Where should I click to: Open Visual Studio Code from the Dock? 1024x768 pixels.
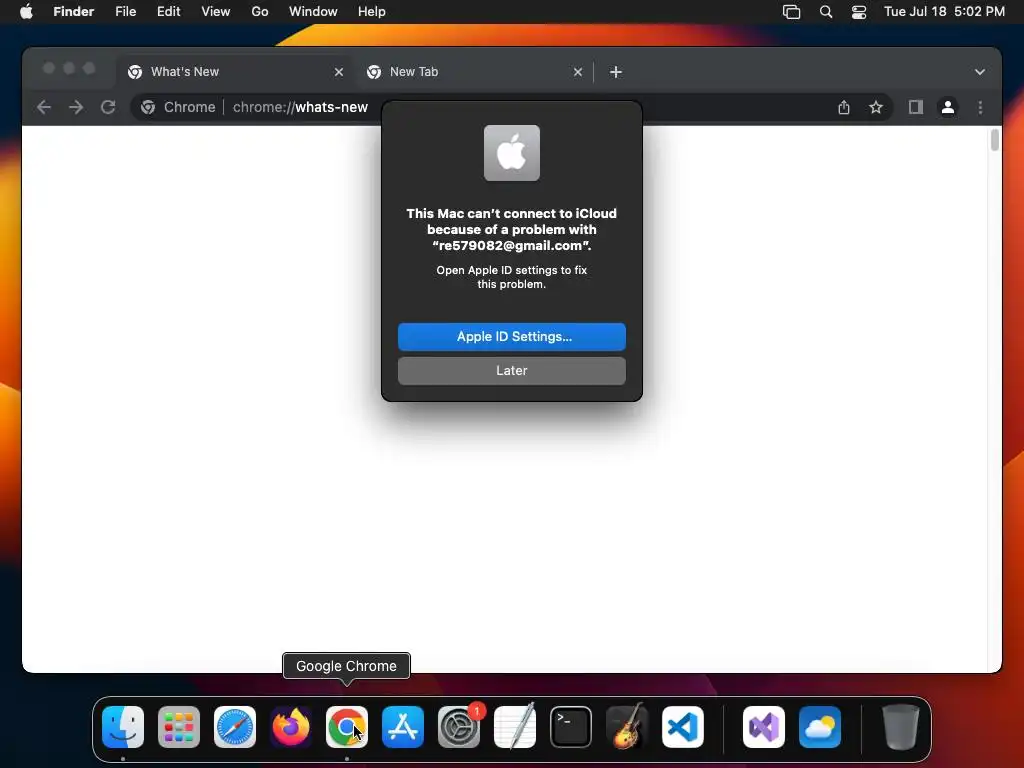(682, 727)
